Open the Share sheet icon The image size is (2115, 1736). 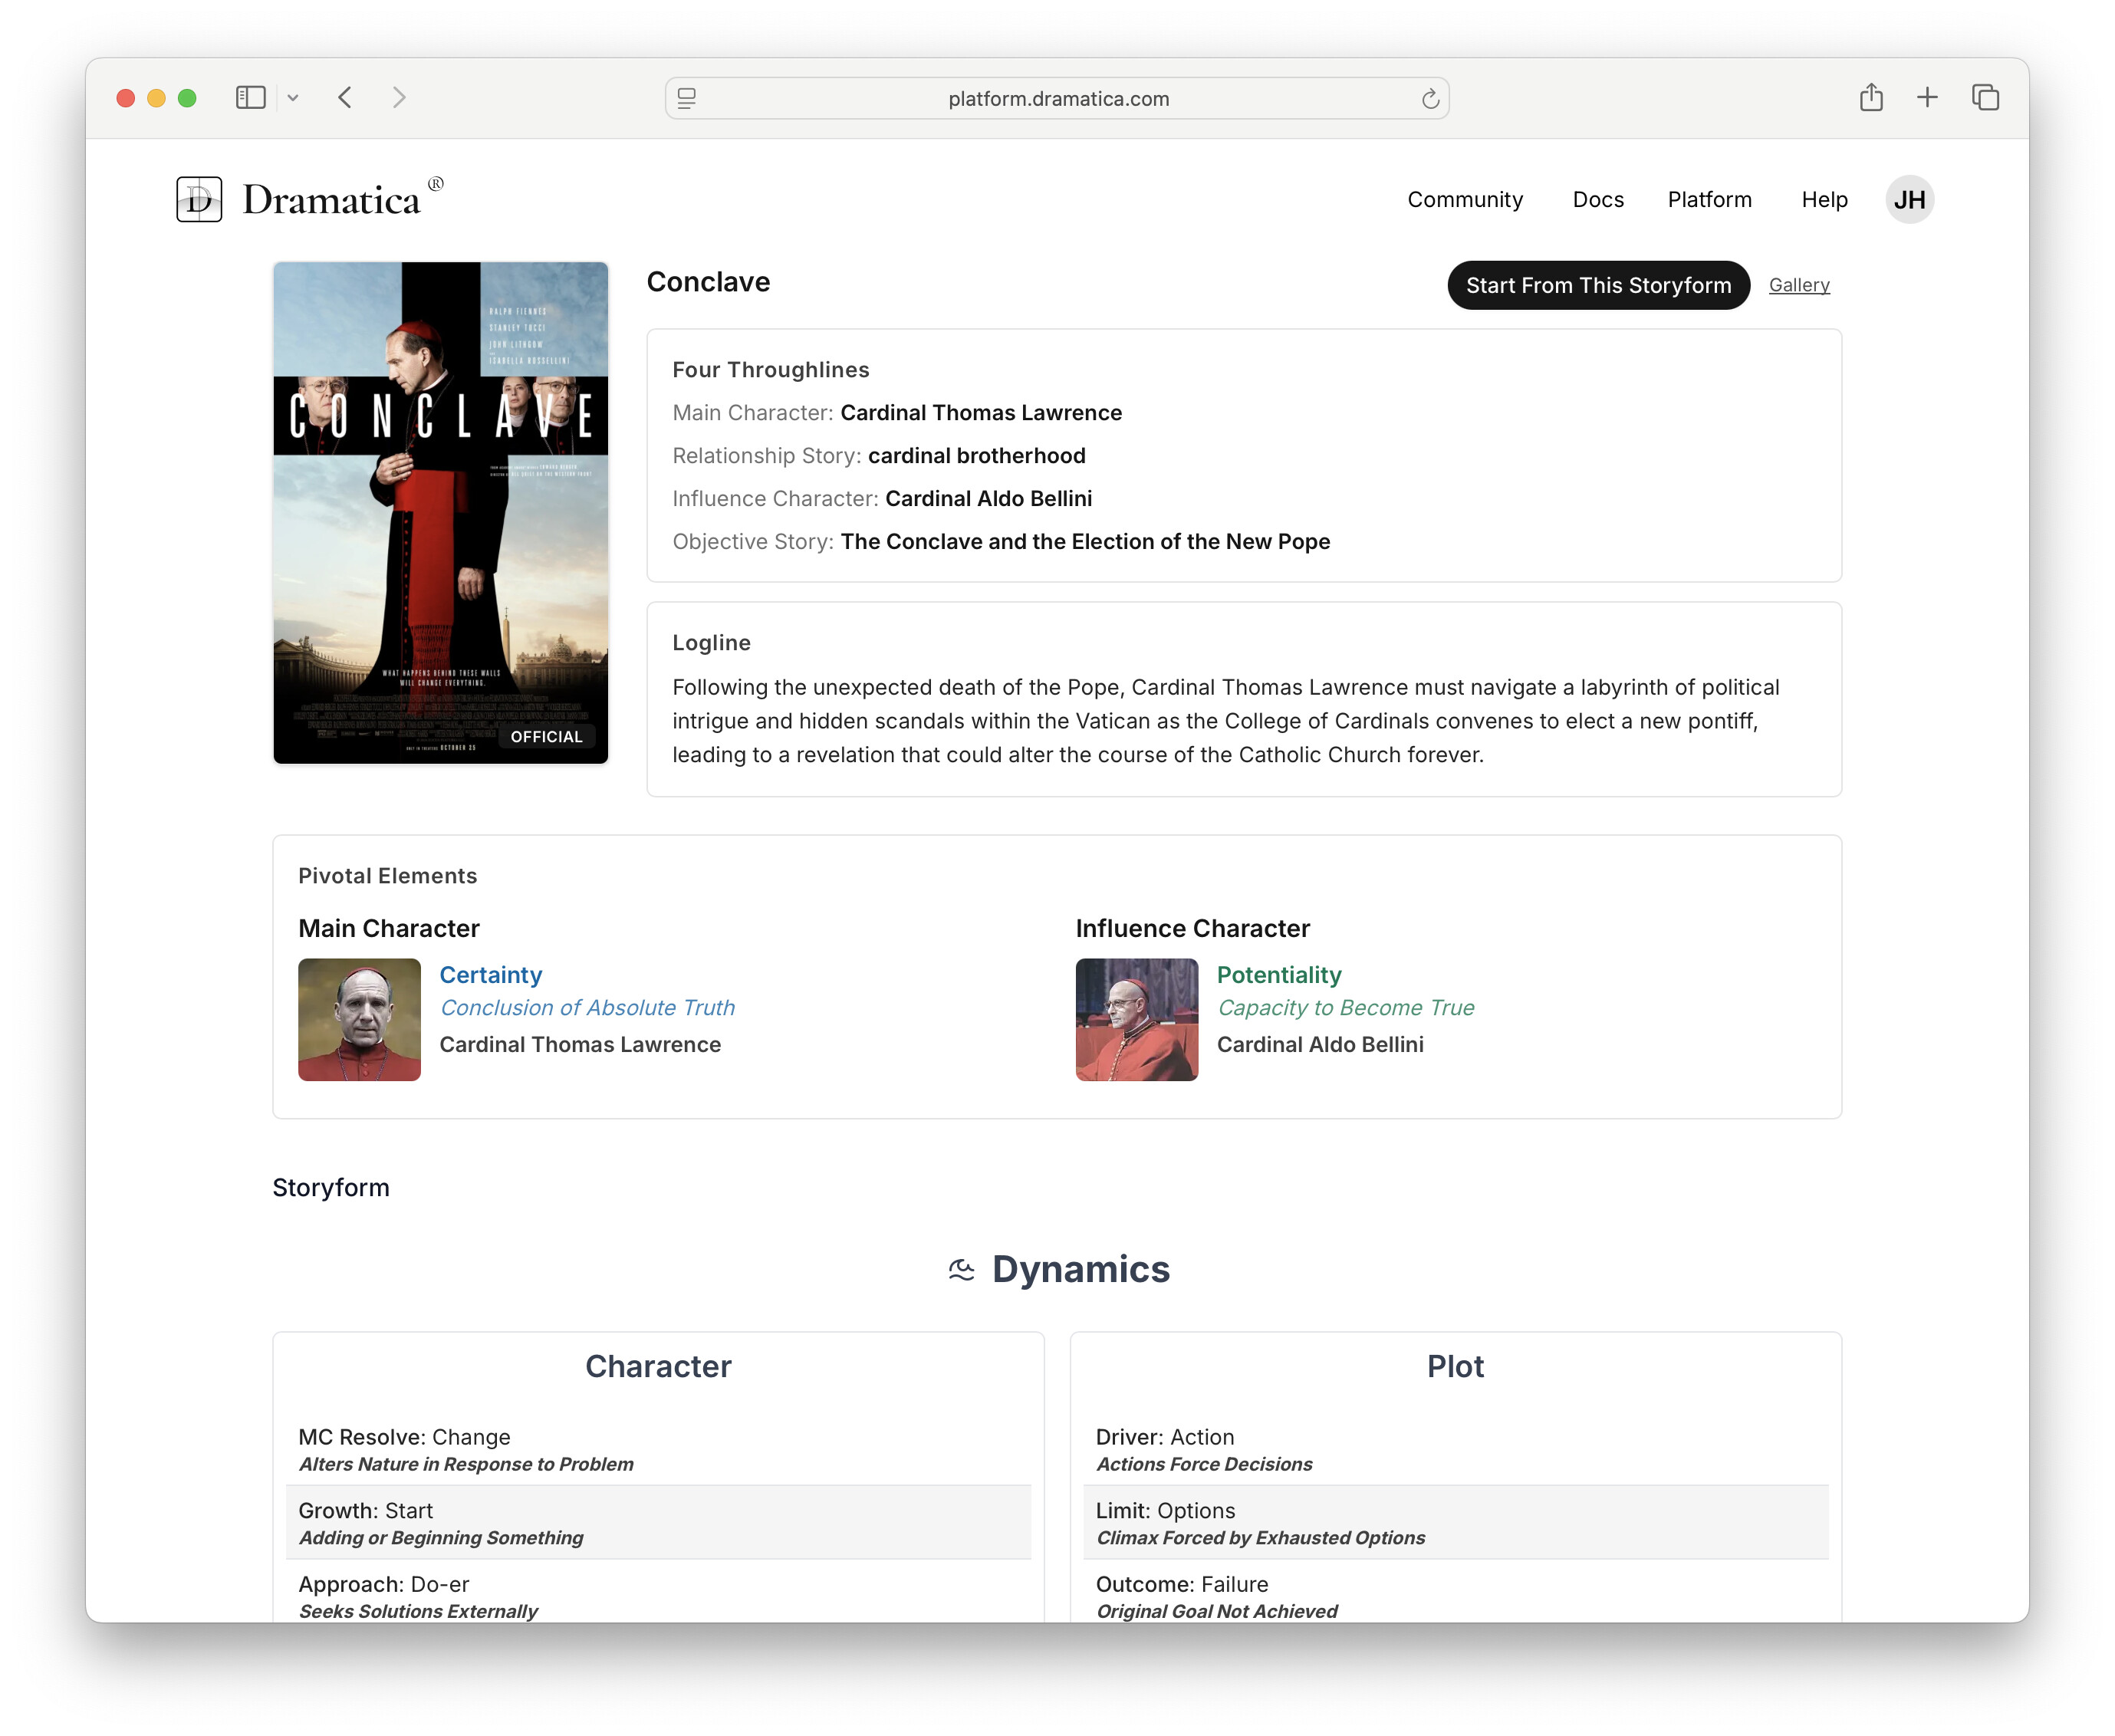click(x=1871, y=97)
